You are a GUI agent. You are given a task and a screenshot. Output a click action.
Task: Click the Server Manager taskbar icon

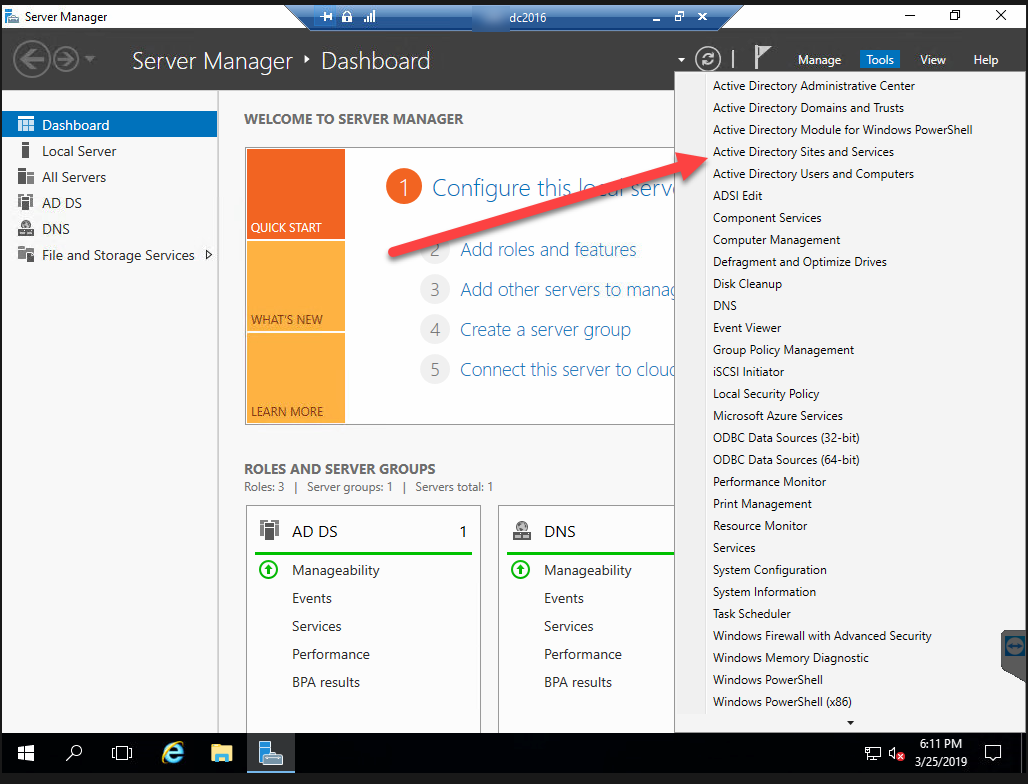coord(271,753)
